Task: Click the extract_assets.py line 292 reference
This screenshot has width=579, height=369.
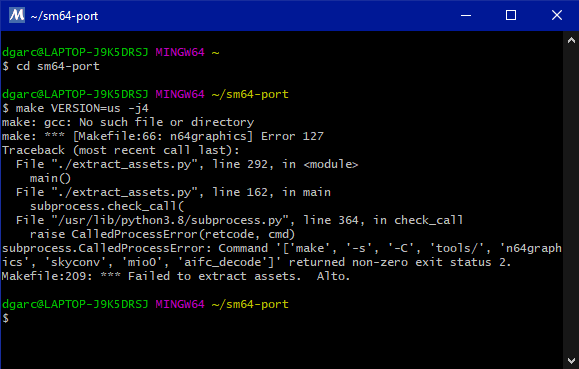Action: [x=187, y=164]
